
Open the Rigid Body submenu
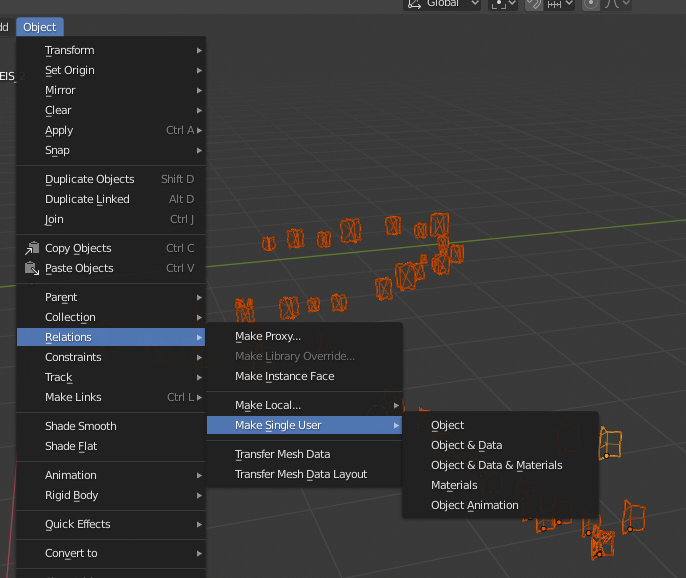(111, 495)
